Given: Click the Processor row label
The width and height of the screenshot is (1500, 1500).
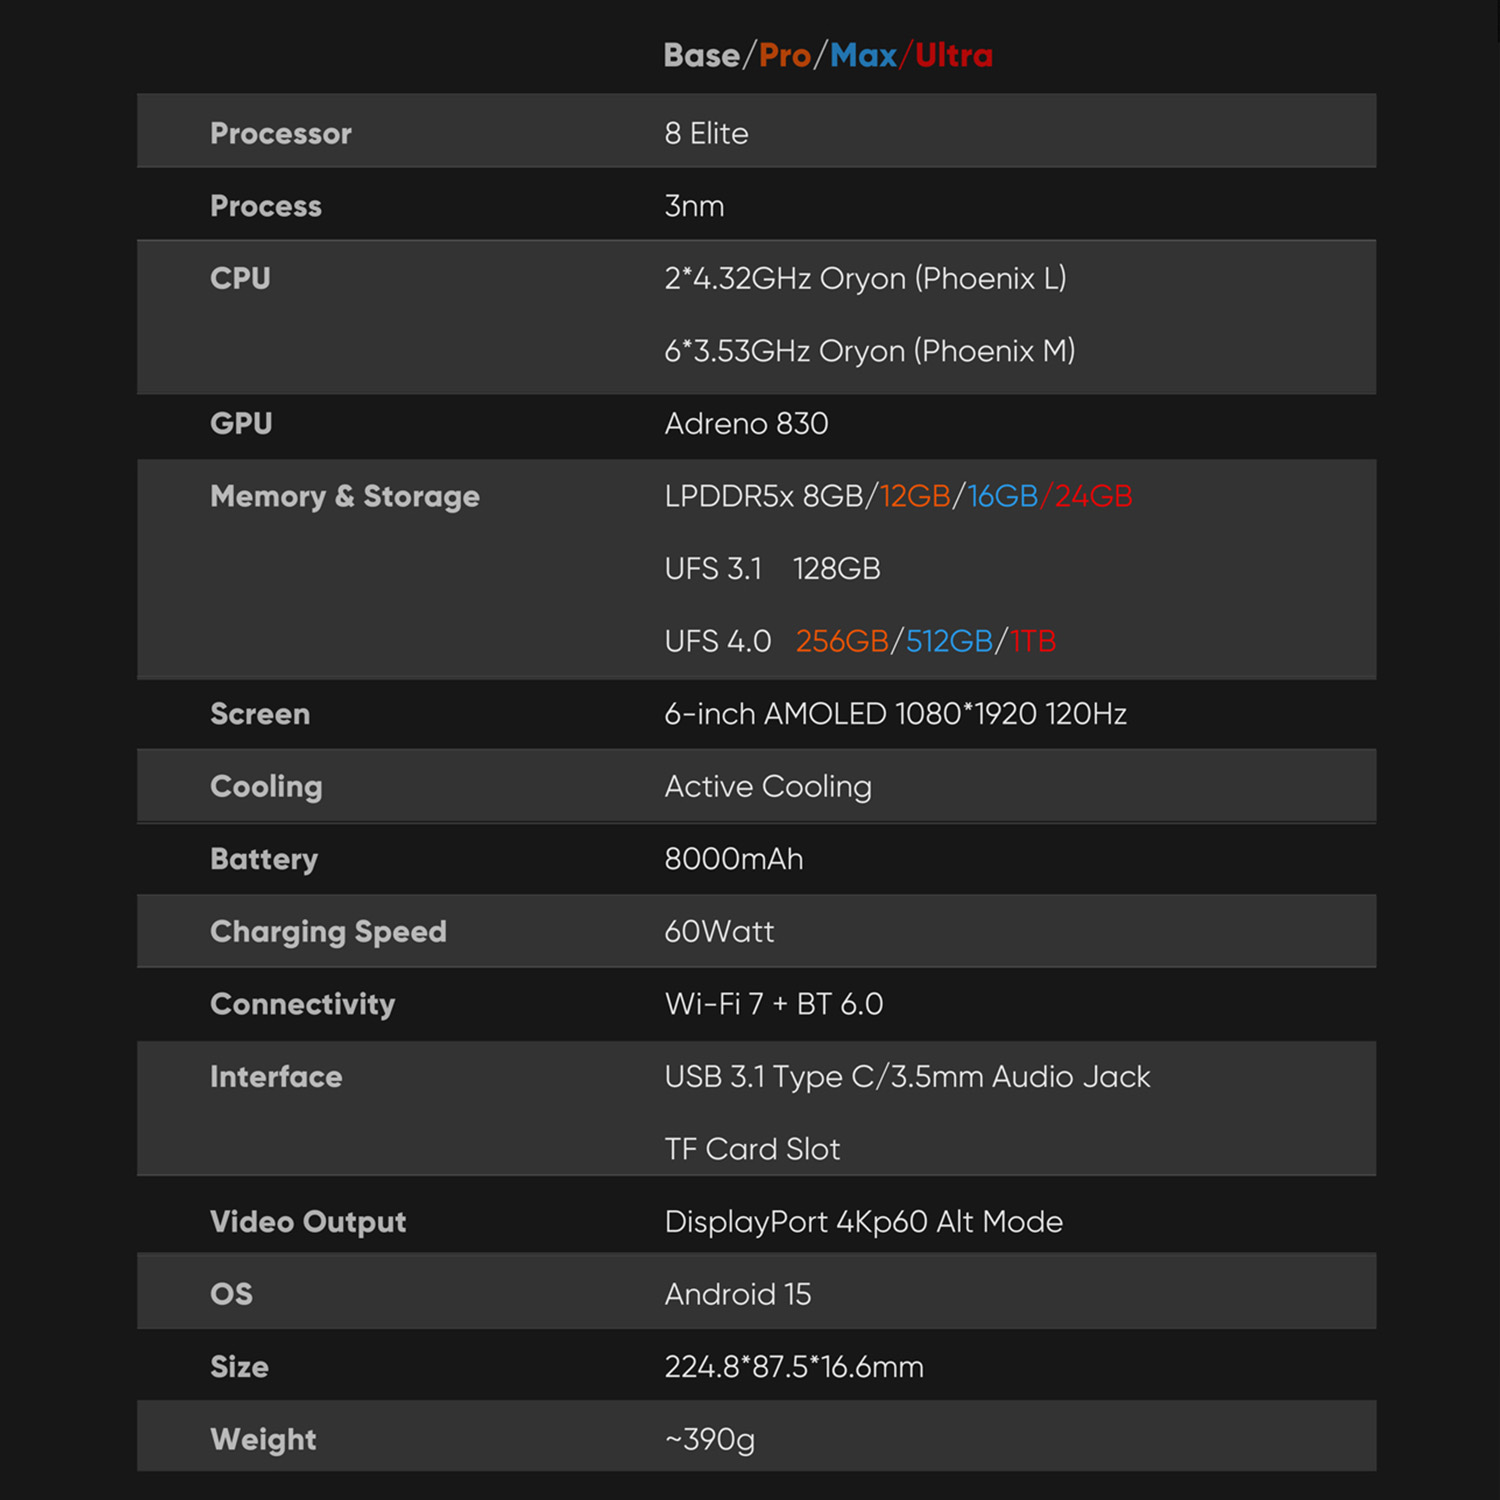Looking at the screenshot, I should point(281,133).
